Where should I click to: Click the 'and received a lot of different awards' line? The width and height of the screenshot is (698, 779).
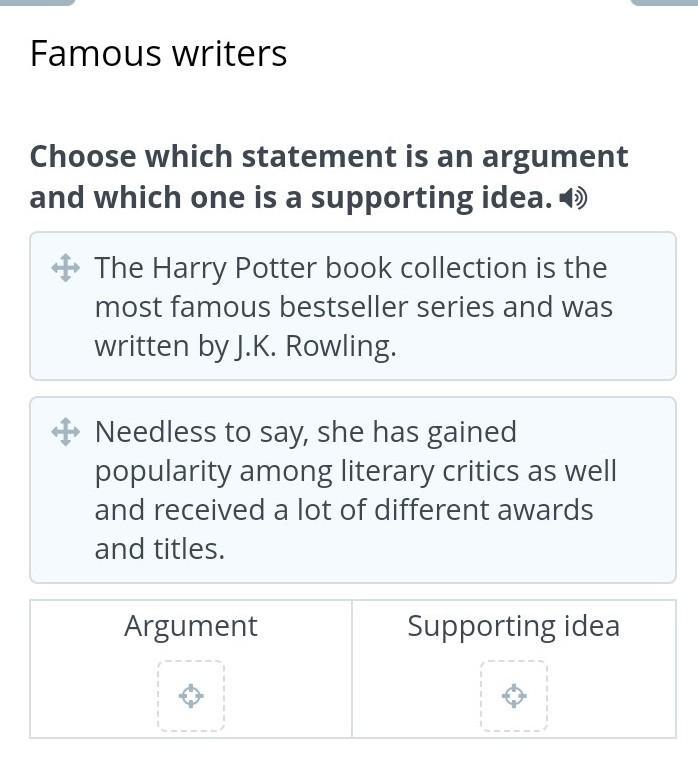[344, 510]
